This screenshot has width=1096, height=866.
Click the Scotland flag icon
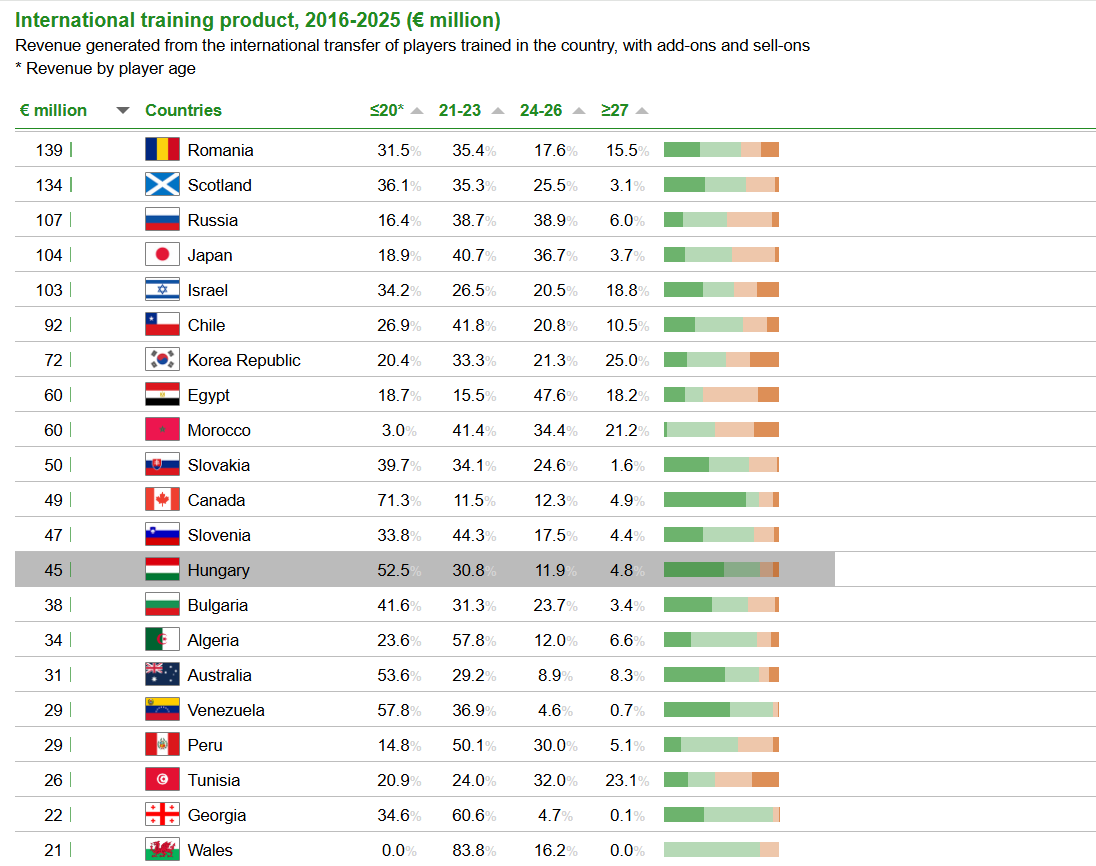162,185
